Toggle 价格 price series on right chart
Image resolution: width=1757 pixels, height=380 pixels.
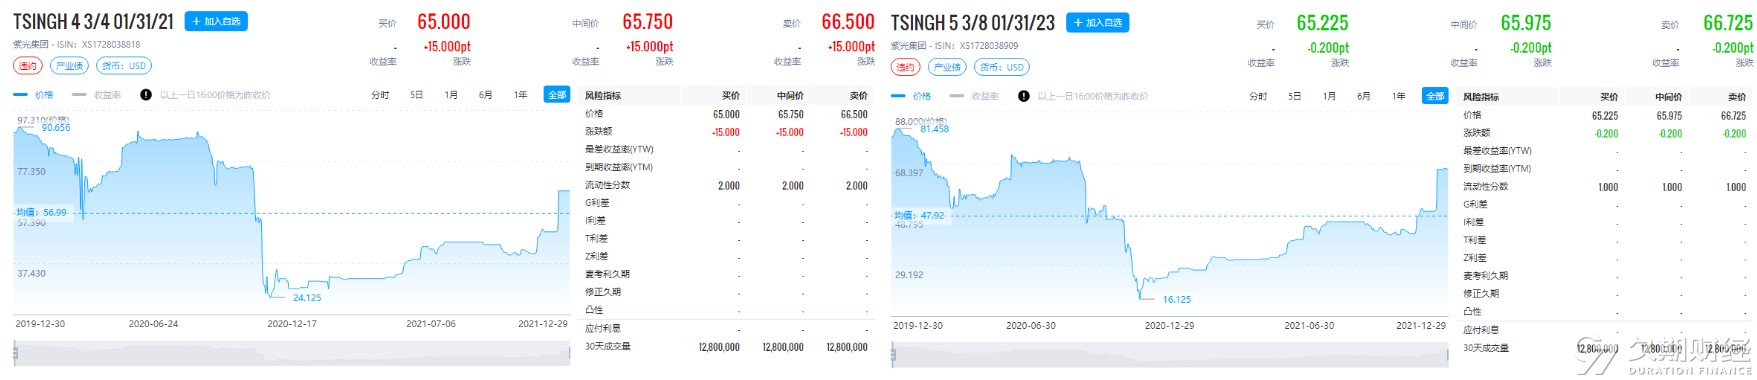pyautogui.click(x=911, y=96)
